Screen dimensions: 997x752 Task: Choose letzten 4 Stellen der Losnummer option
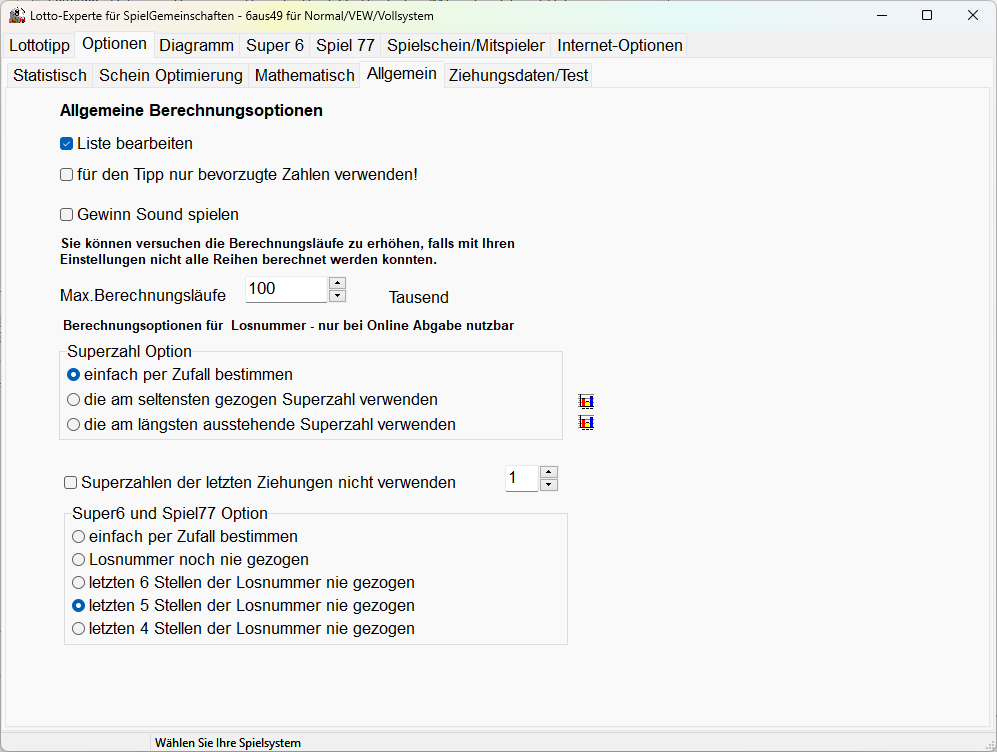pyautogui.click(x=79, y=629)
